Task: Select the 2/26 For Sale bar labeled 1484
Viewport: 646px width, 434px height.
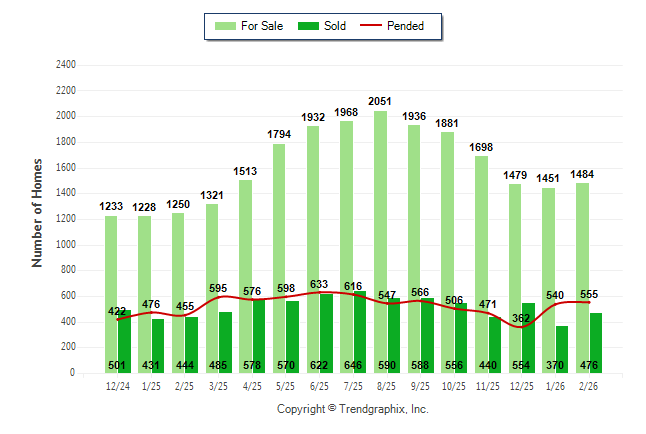Action: tap(582, 250)
